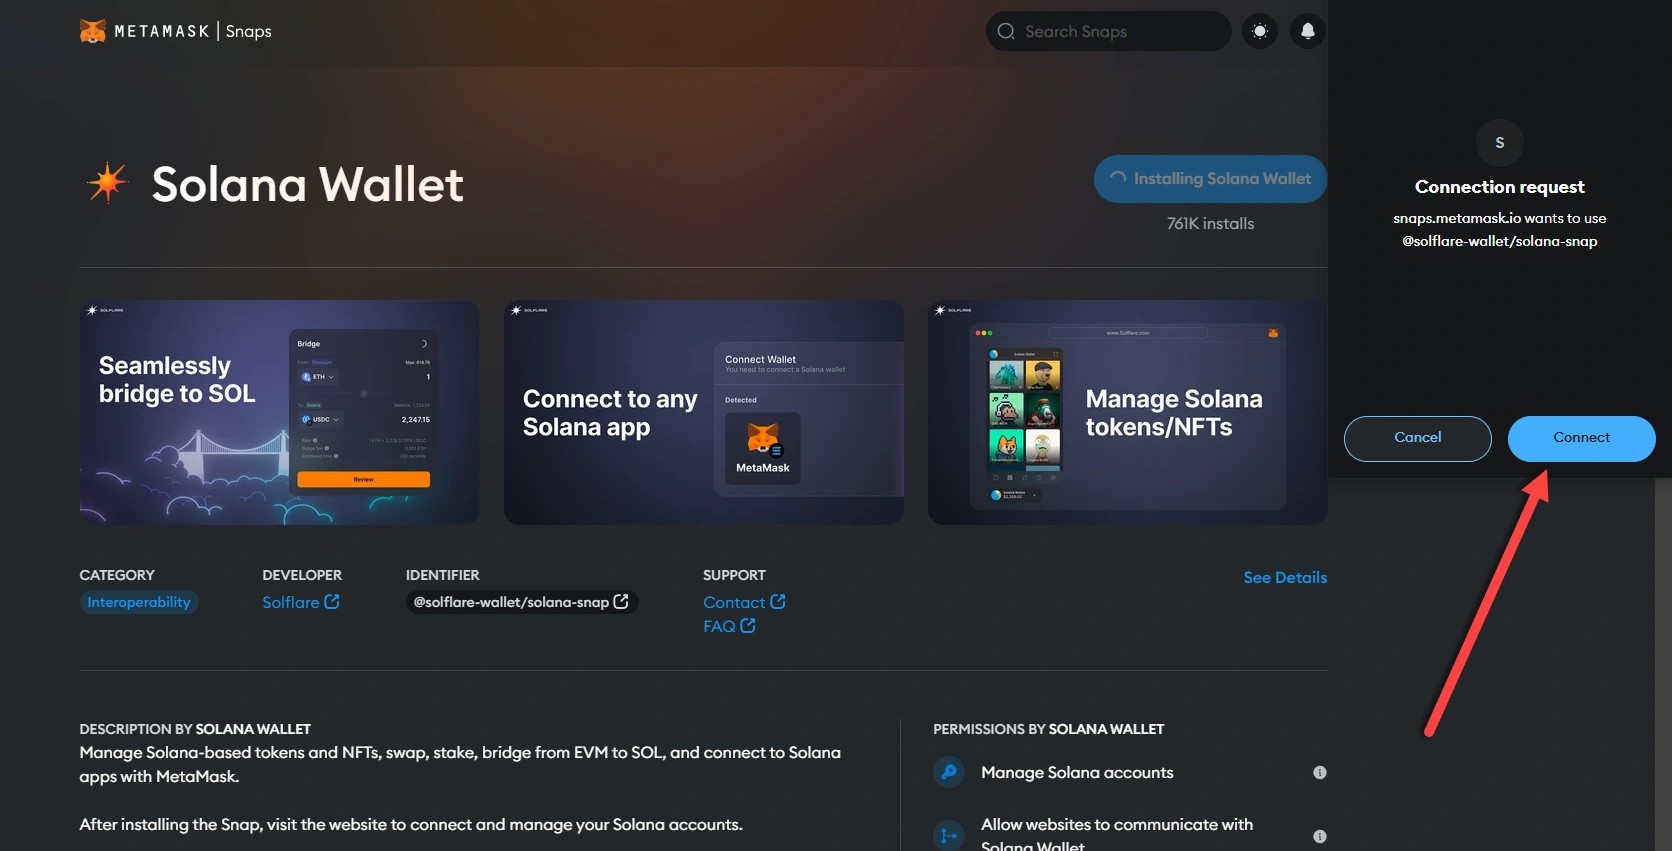
Task: Click external-link icon beside Solflare
Action: click(x=332, y=601)
